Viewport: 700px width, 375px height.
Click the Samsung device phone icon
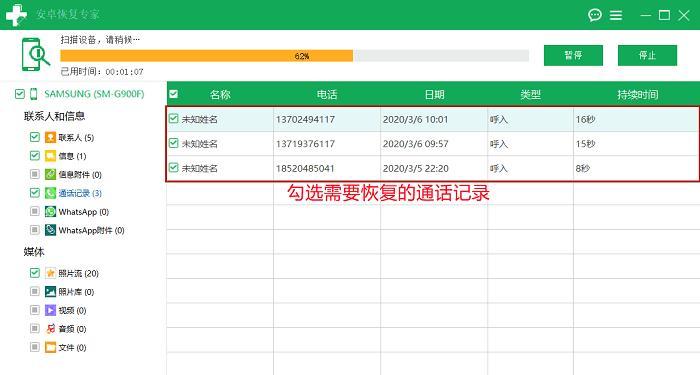pos(33,94)
